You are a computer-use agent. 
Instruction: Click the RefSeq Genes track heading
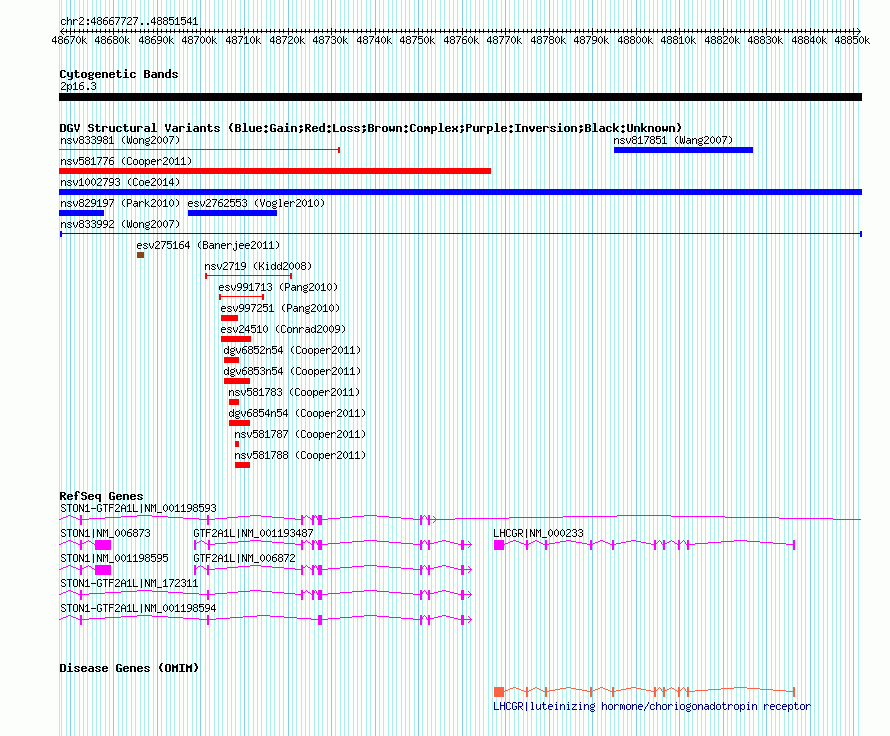[x=101, y=495]
